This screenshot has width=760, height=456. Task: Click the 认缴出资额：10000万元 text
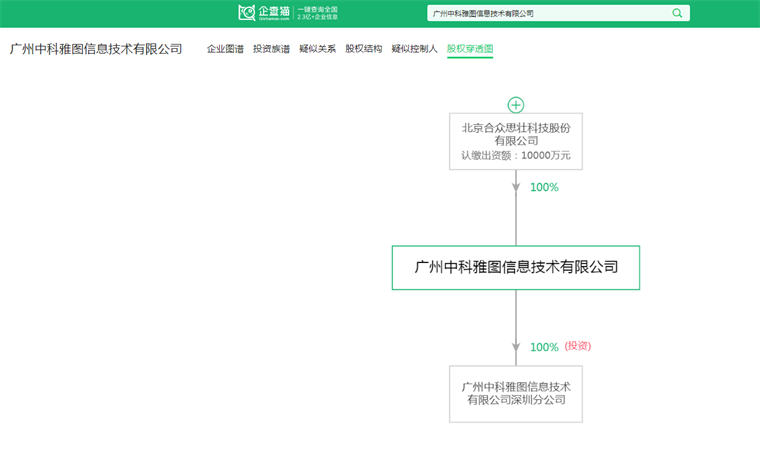pyautogui.click(x=516, y=156)
